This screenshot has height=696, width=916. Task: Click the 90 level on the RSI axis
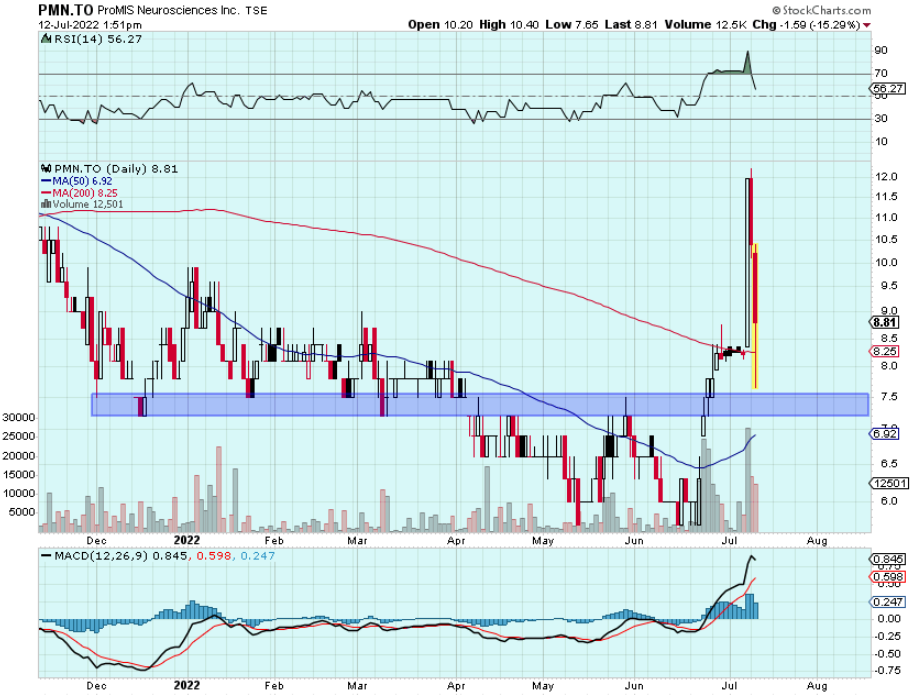pyautogui.click(x=881, y=51)
